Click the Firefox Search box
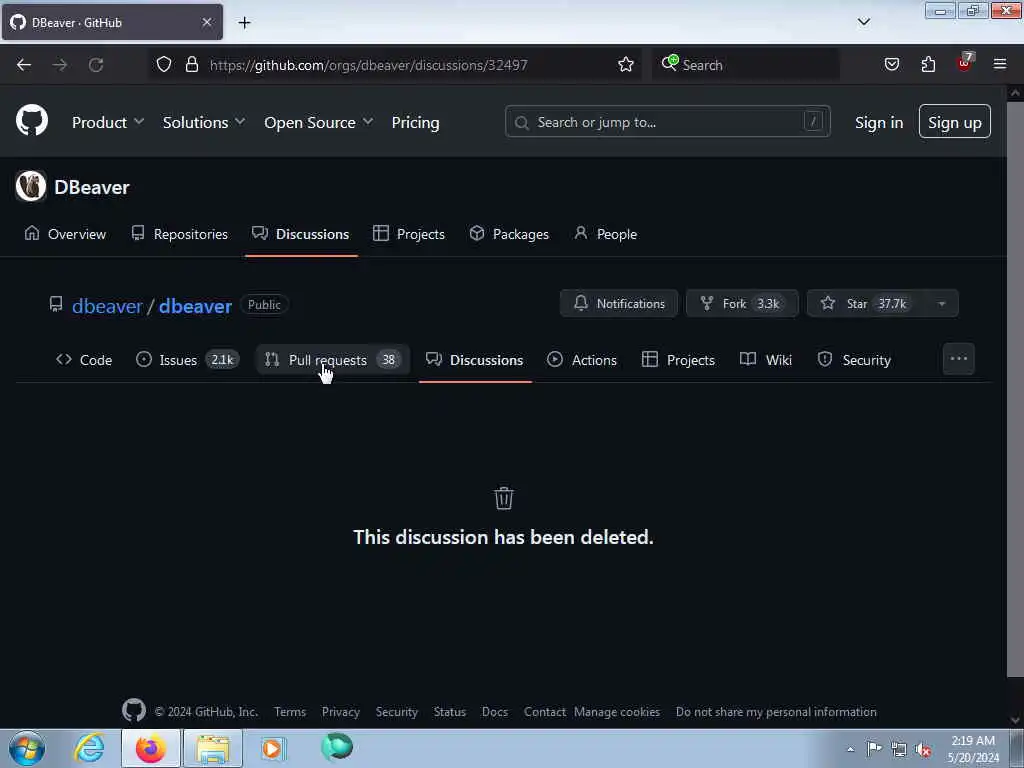This screenshot has height=768, width=1024. (745, 65)
